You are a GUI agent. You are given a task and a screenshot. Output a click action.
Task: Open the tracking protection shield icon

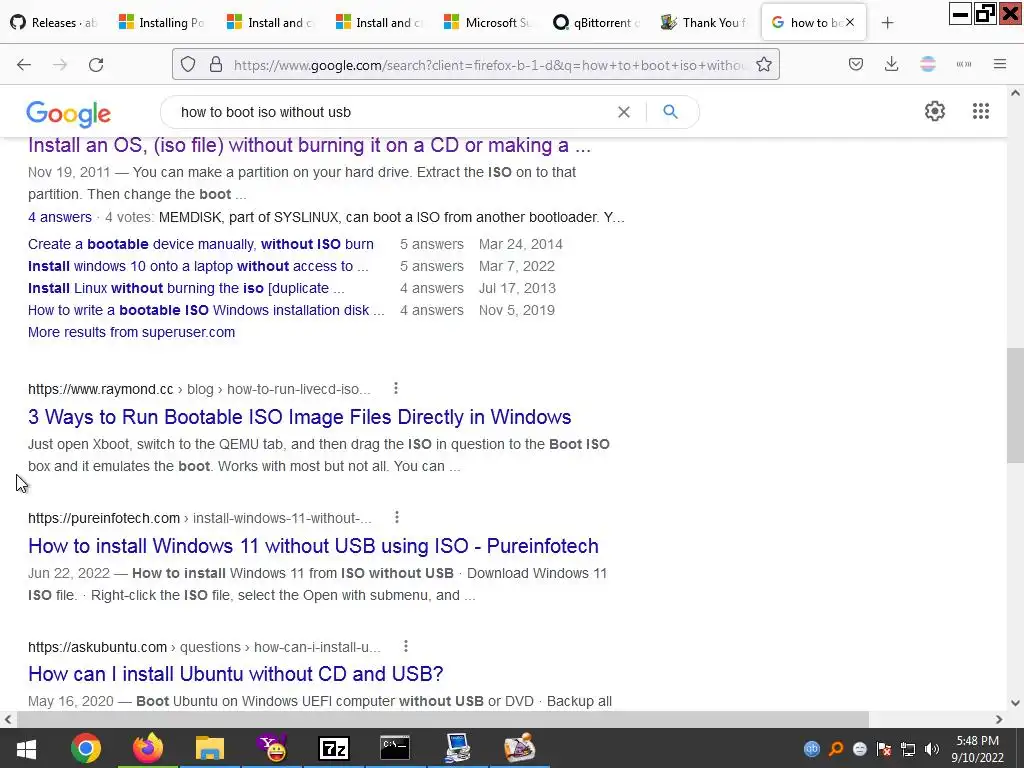(x=188, y=64)
